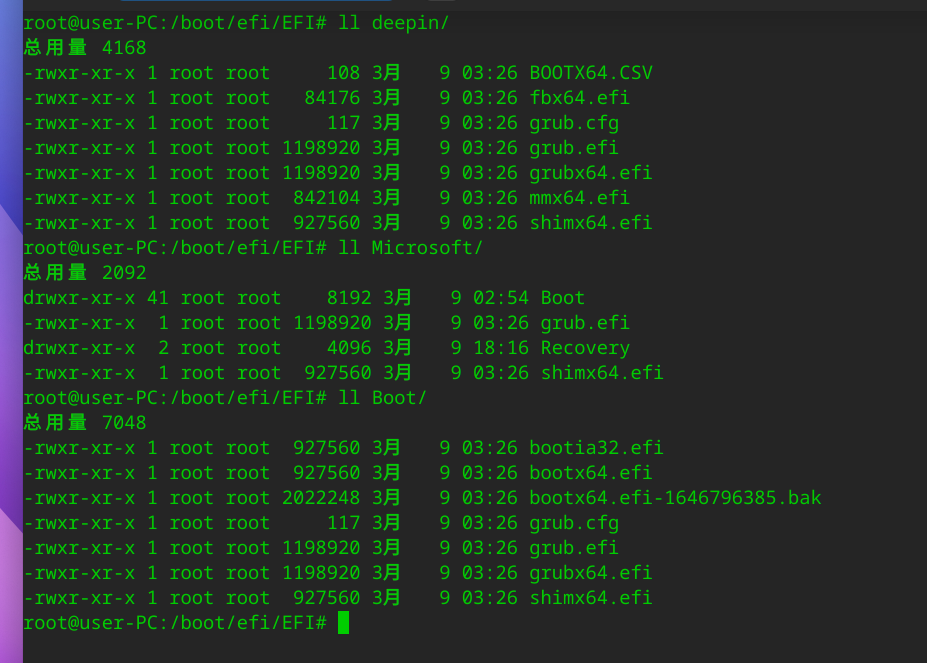Screen dimensions: 927x663
Task: Click the directory size 4096
Action: tap(349, 348)
